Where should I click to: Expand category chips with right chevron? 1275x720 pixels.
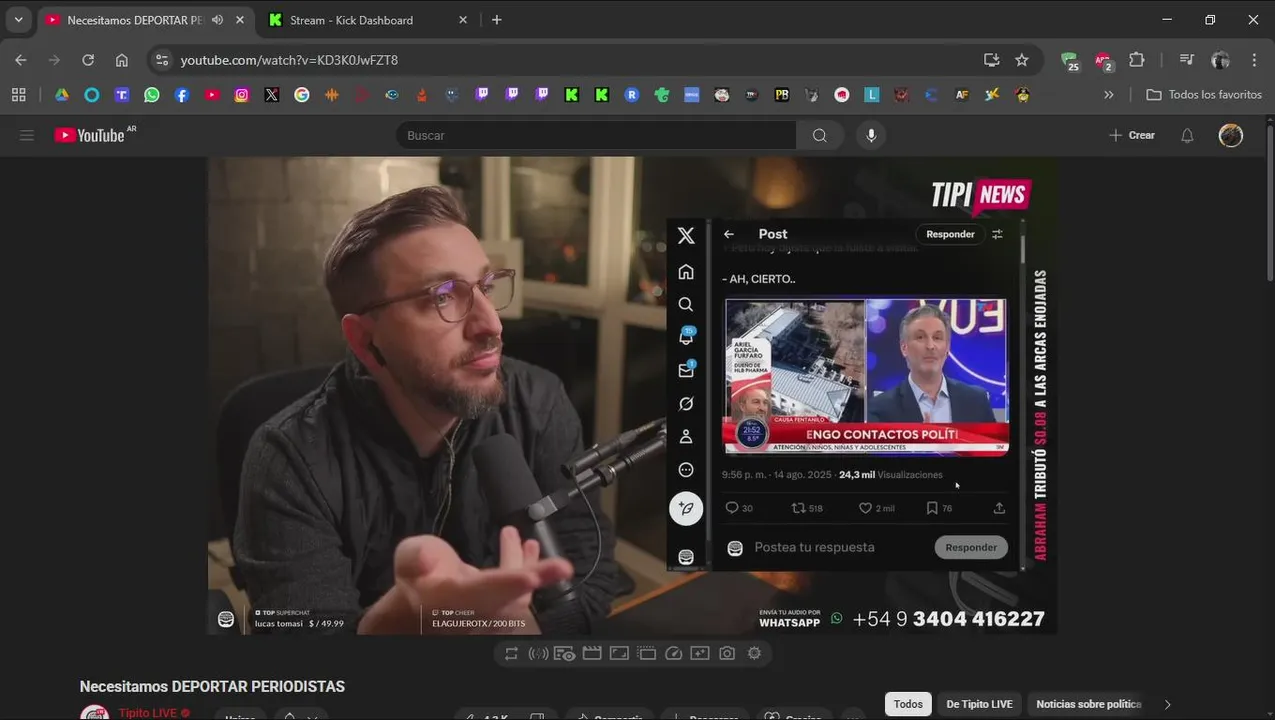1167,704
